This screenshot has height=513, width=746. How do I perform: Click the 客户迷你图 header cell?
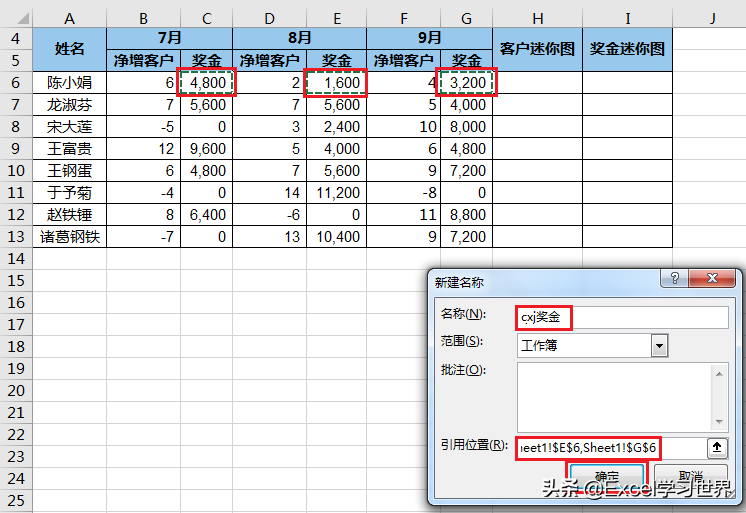[538, 49]
